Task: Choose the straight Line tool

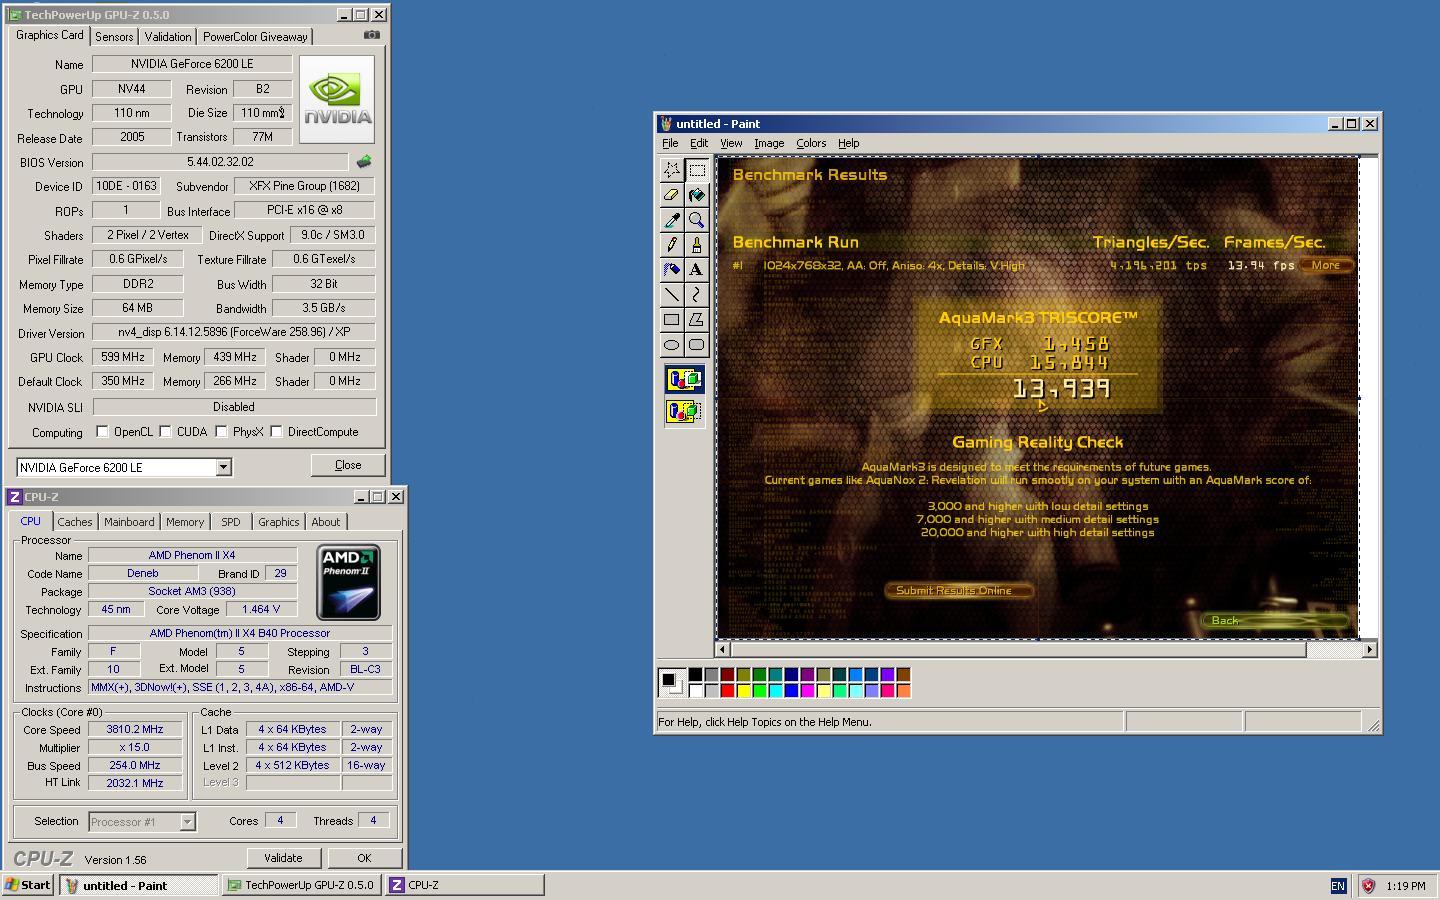Action: (672, 295)
